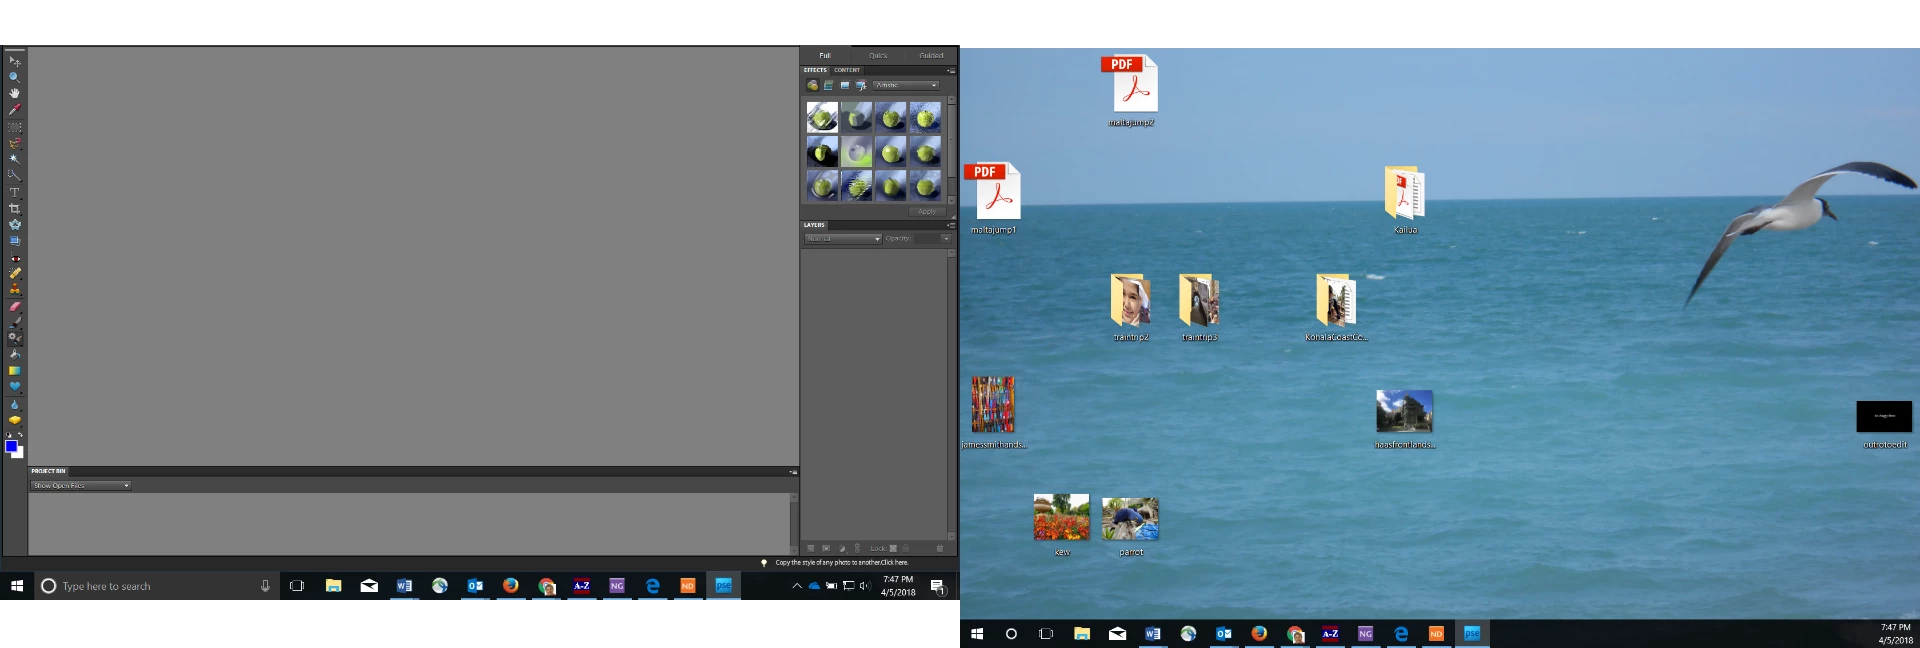This screenshot has height=648, width=1920.
Task: Select the Crop tool
Action: [x=14, y=208]
